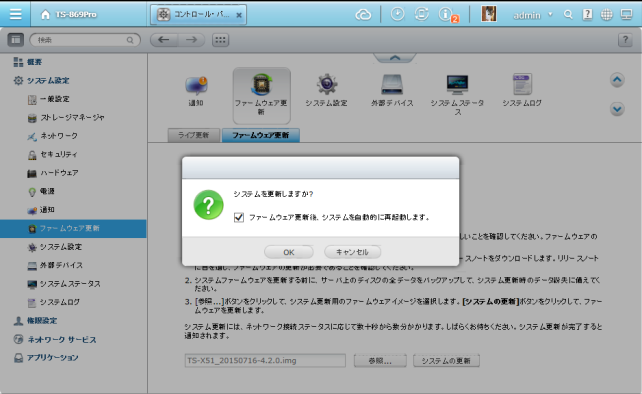Click 参照... browse button
The height and width of the screenshot is (394, 642).
coord(380,360)
